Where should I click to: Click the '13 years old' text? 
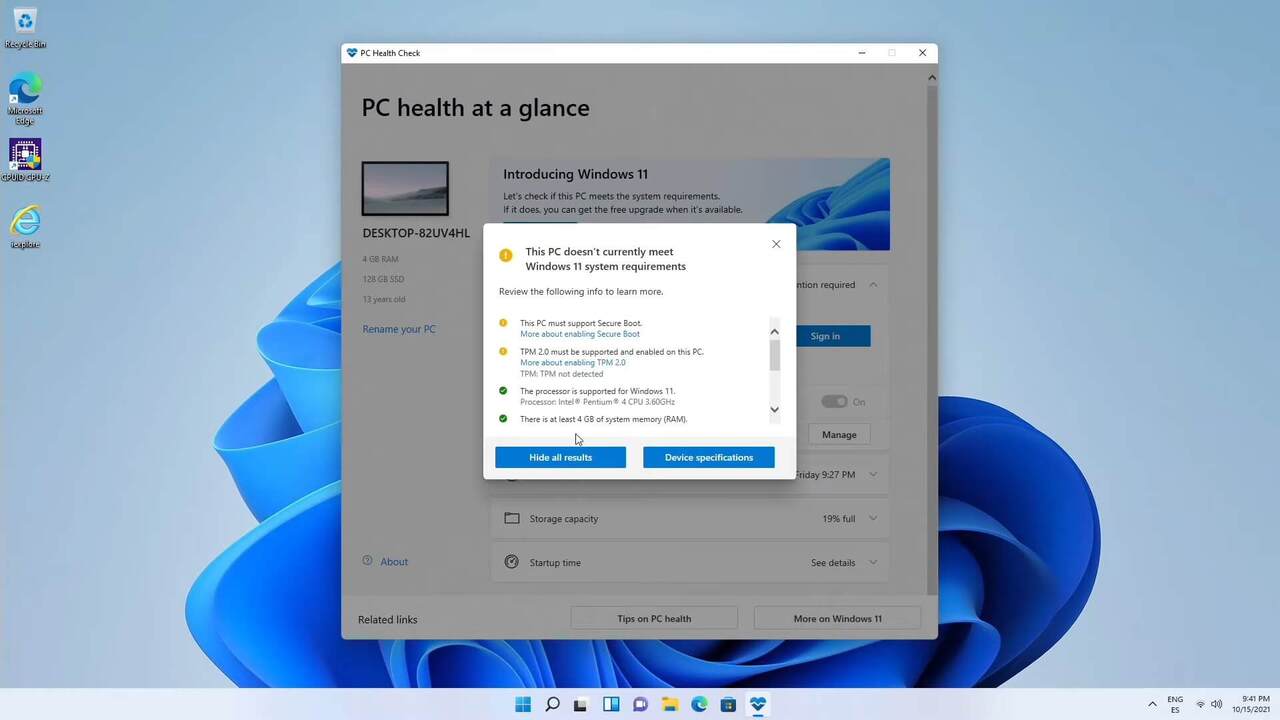[384, 299]
